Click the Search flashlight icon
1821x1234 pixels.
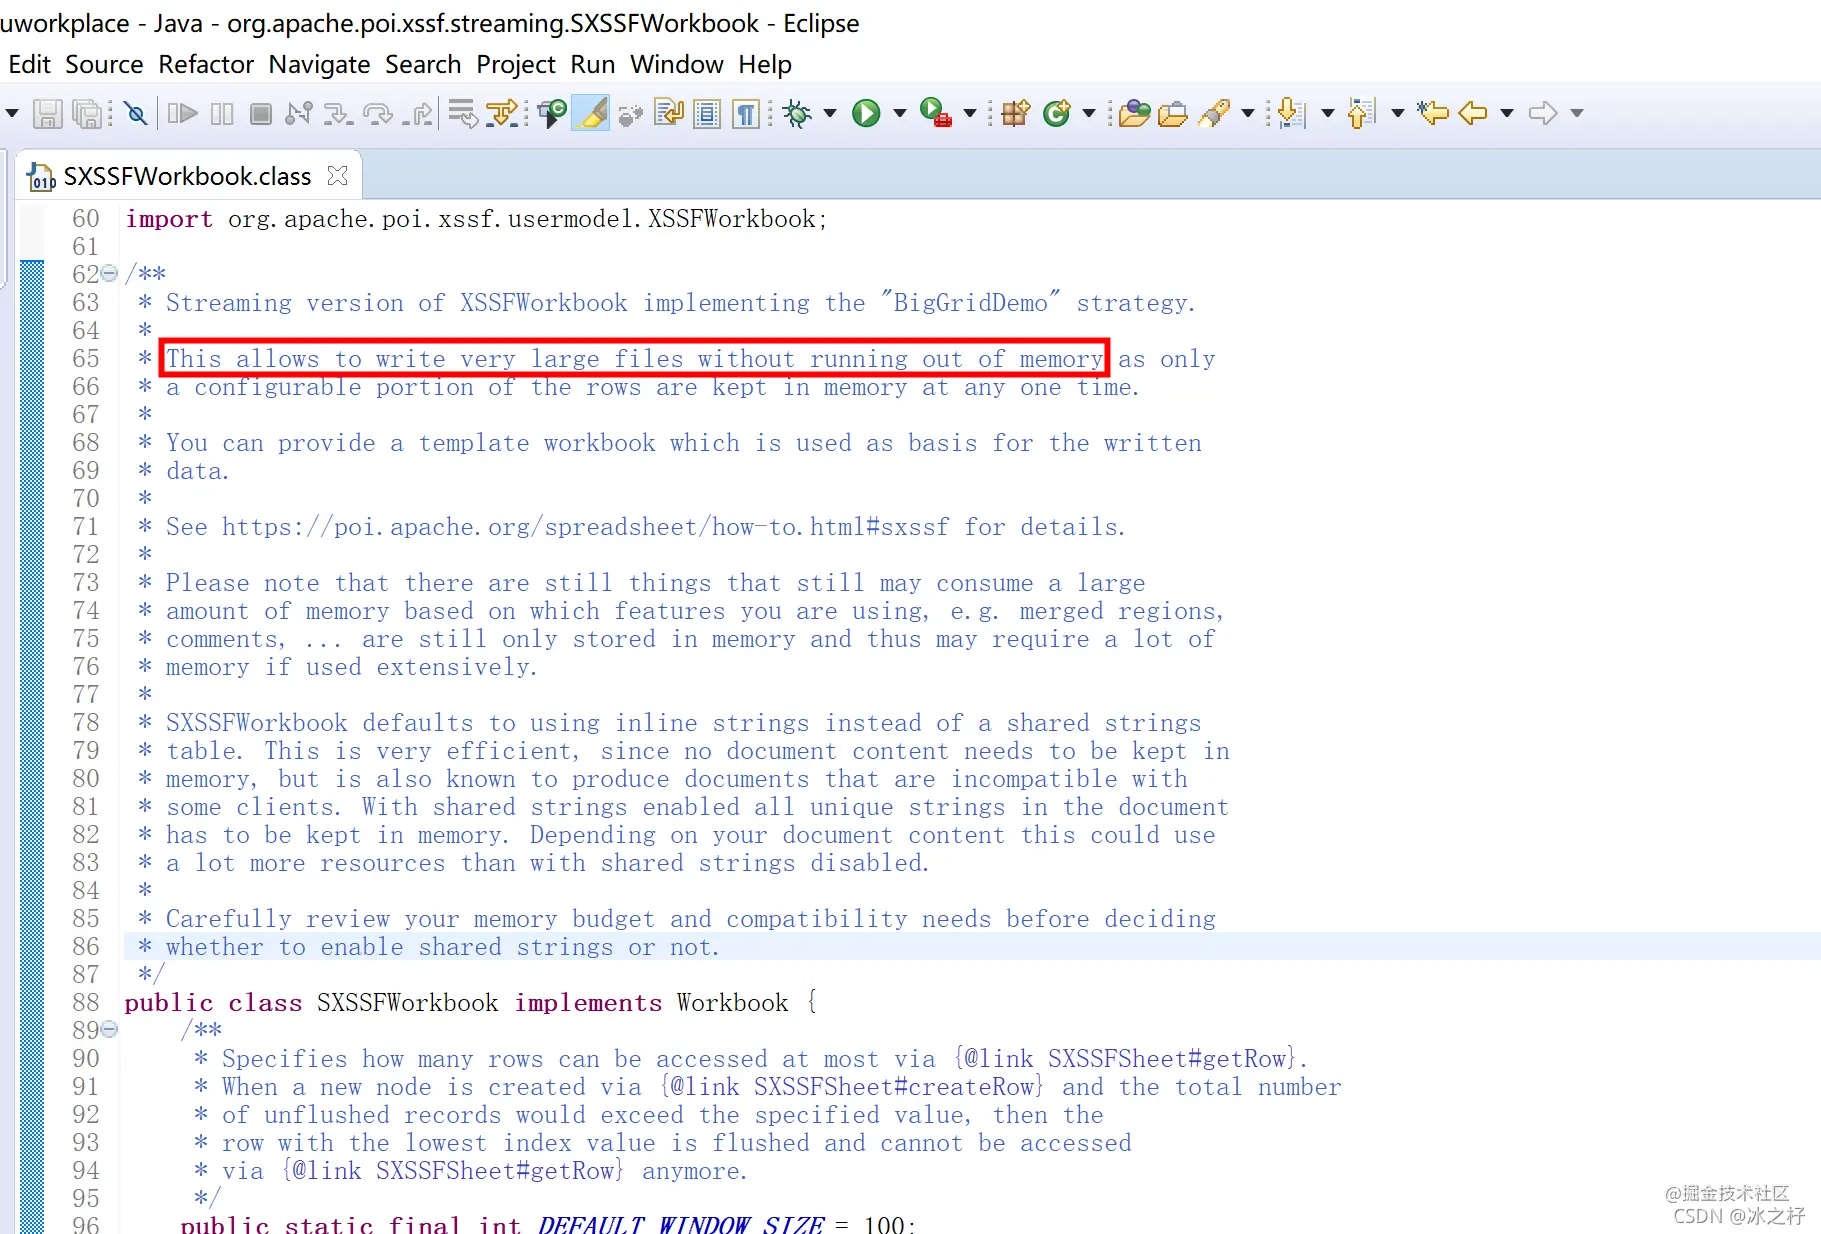(1214, 113)
